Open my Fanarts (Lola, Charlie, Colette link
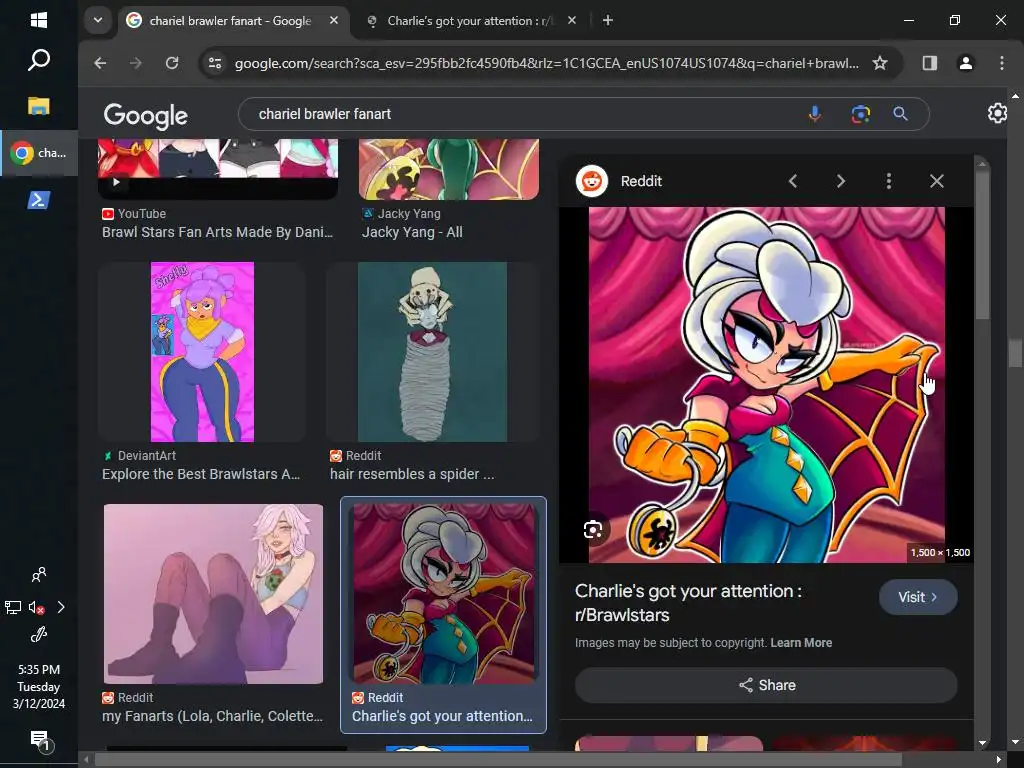The width and height of the screenshot is (1024, 768). (212, 716)
